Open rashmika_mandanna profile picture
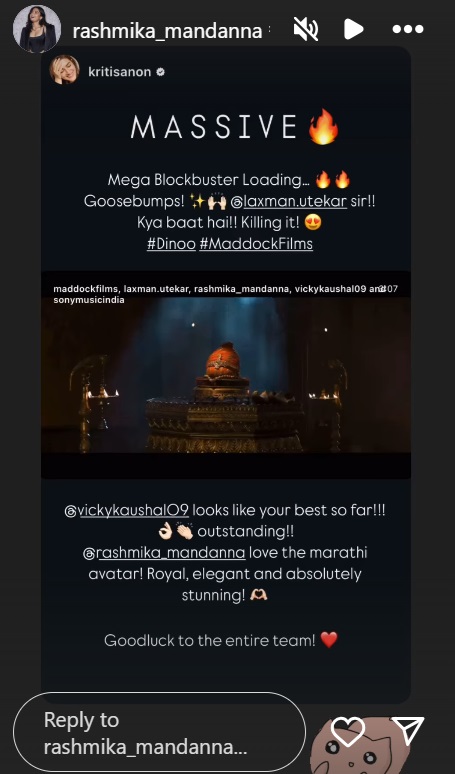 (x=37, y=29)
